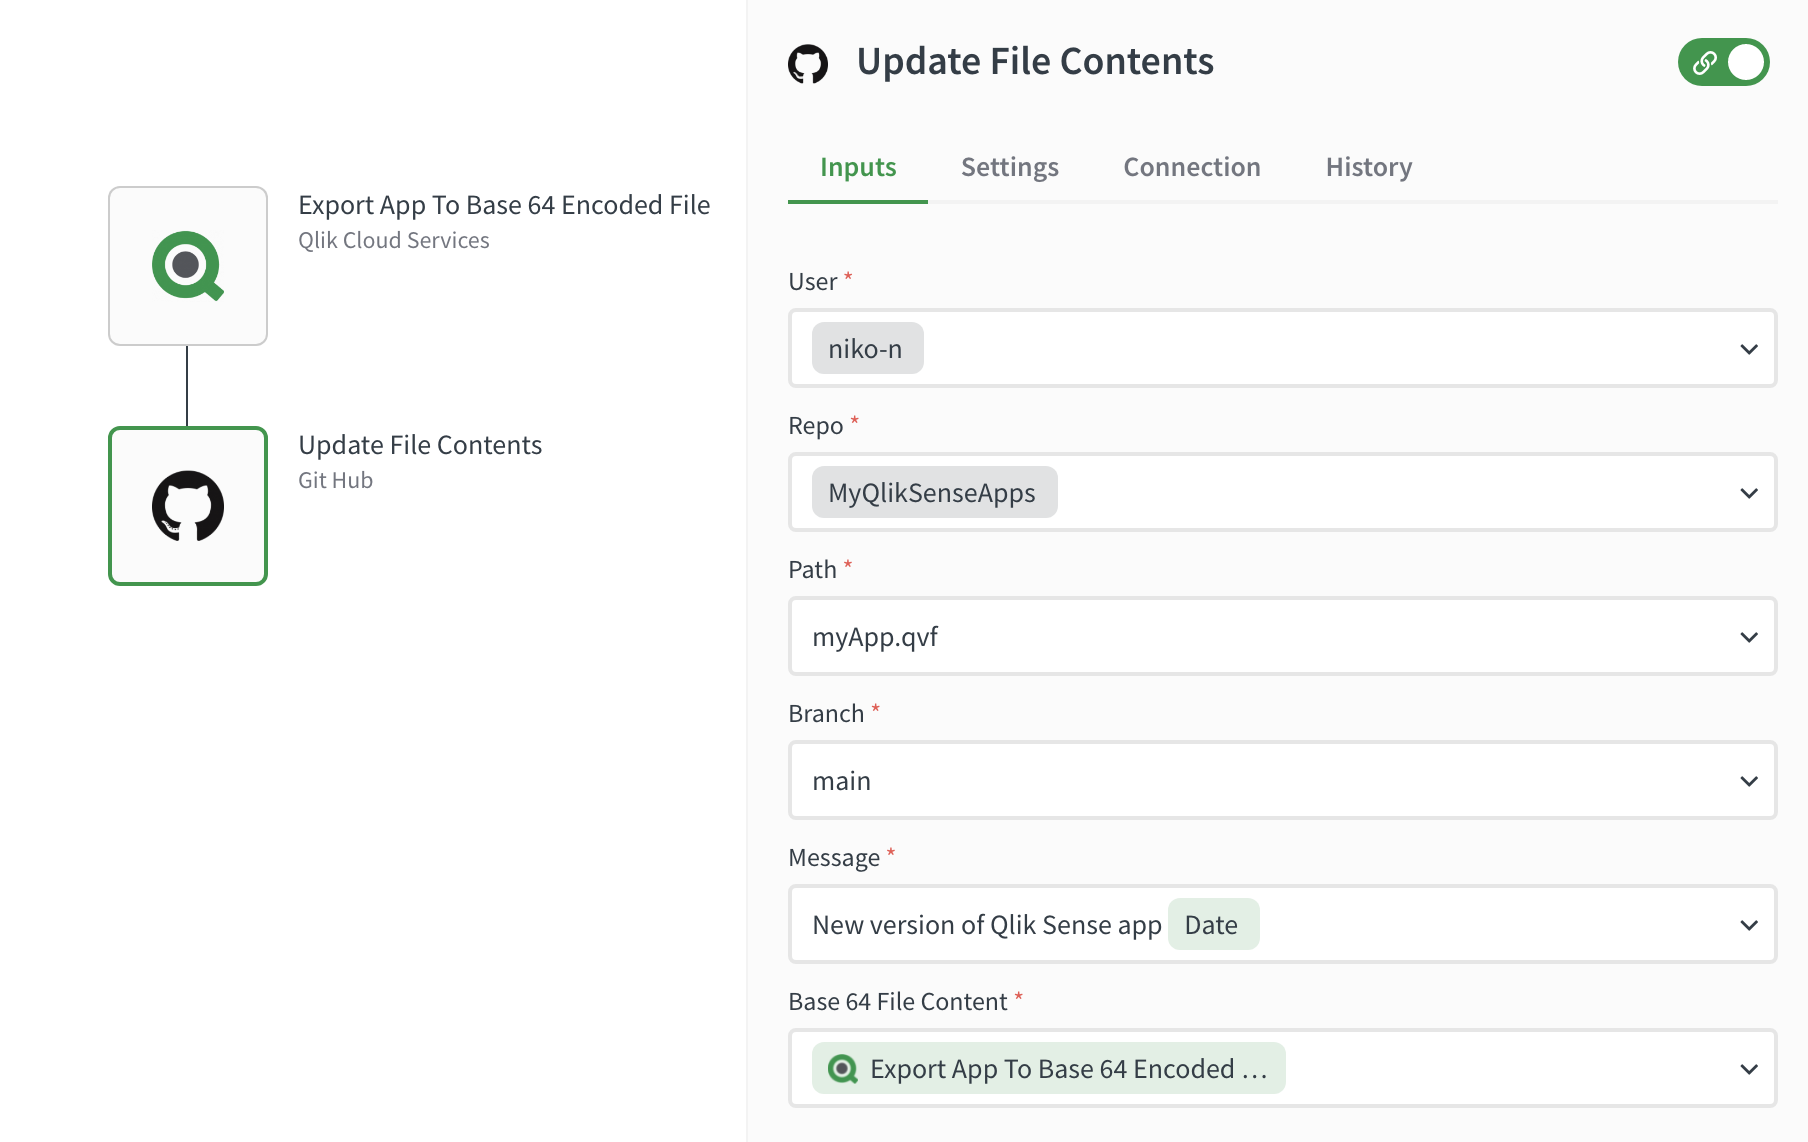
Task: Open the Export App To Base 64 Encoded File block
Action: (188, 265)
